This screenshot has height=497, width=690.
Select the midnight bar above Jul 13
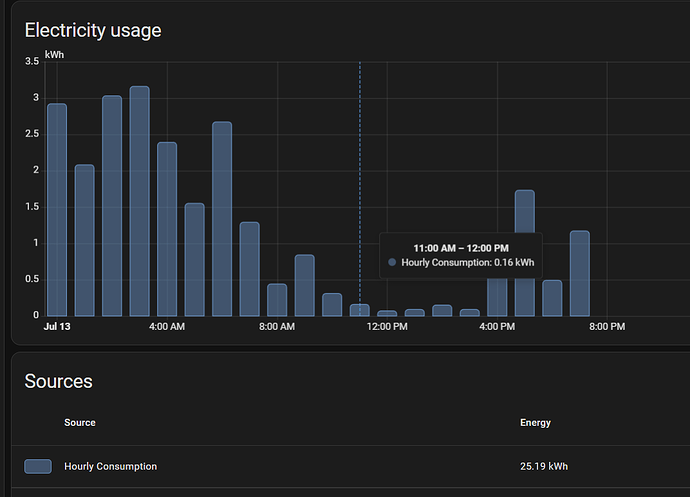[57, 210]
